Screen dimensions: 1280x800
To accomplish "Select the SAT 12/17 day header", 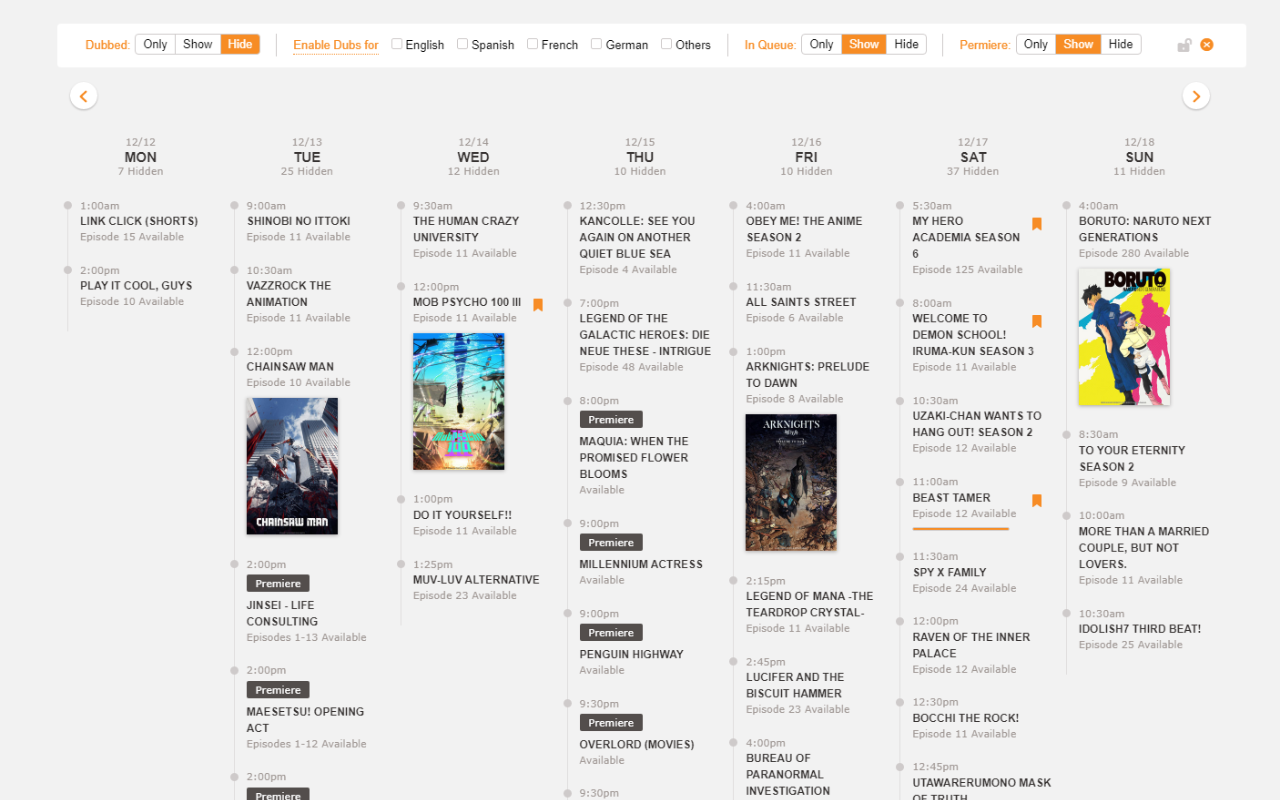I will pyautogui.click(x=972, y=157).
